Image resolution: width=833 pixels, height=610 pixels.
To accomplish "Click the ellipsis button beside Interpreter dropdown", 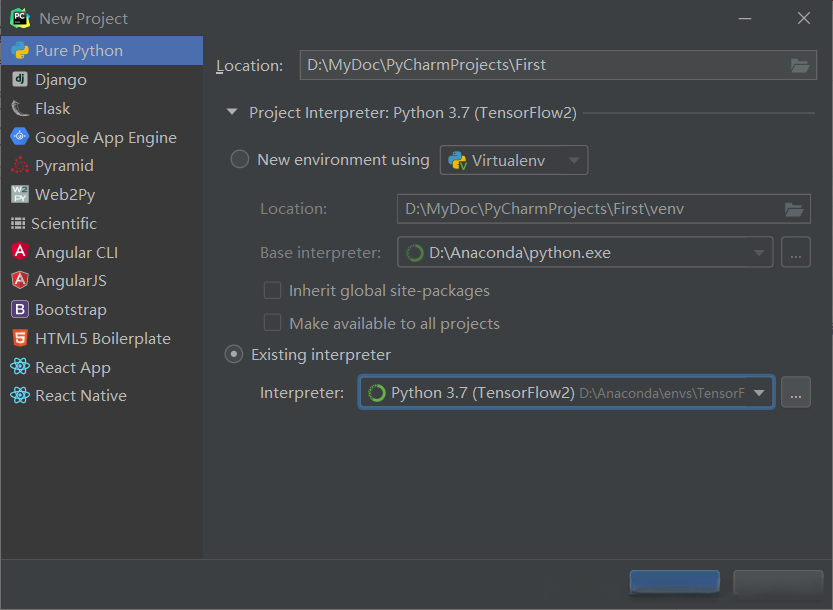I will (x=795, y=393).
